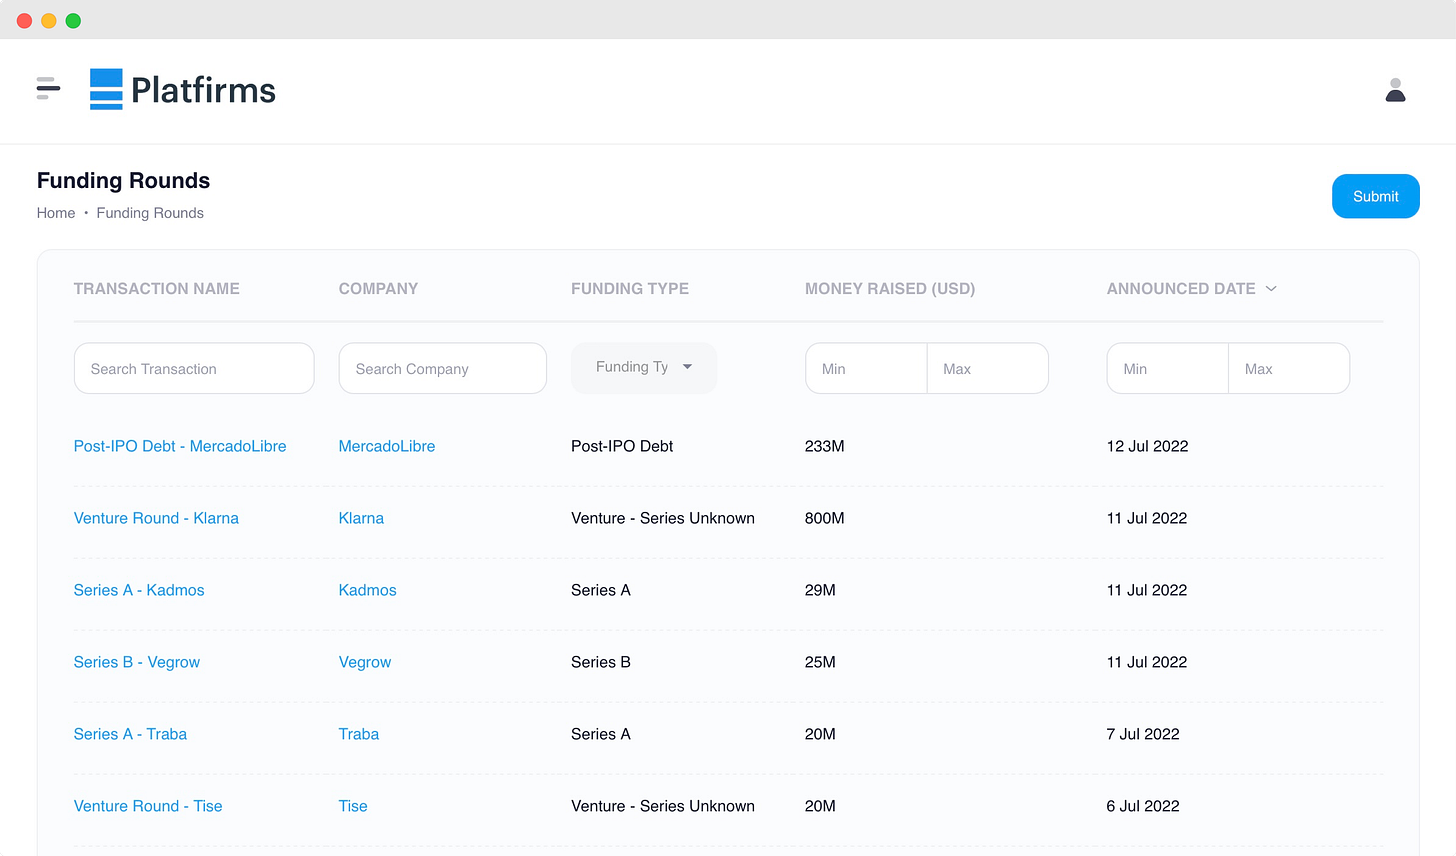Open the user profile icon
The image size is (1456, 856).
point(1395,90)
